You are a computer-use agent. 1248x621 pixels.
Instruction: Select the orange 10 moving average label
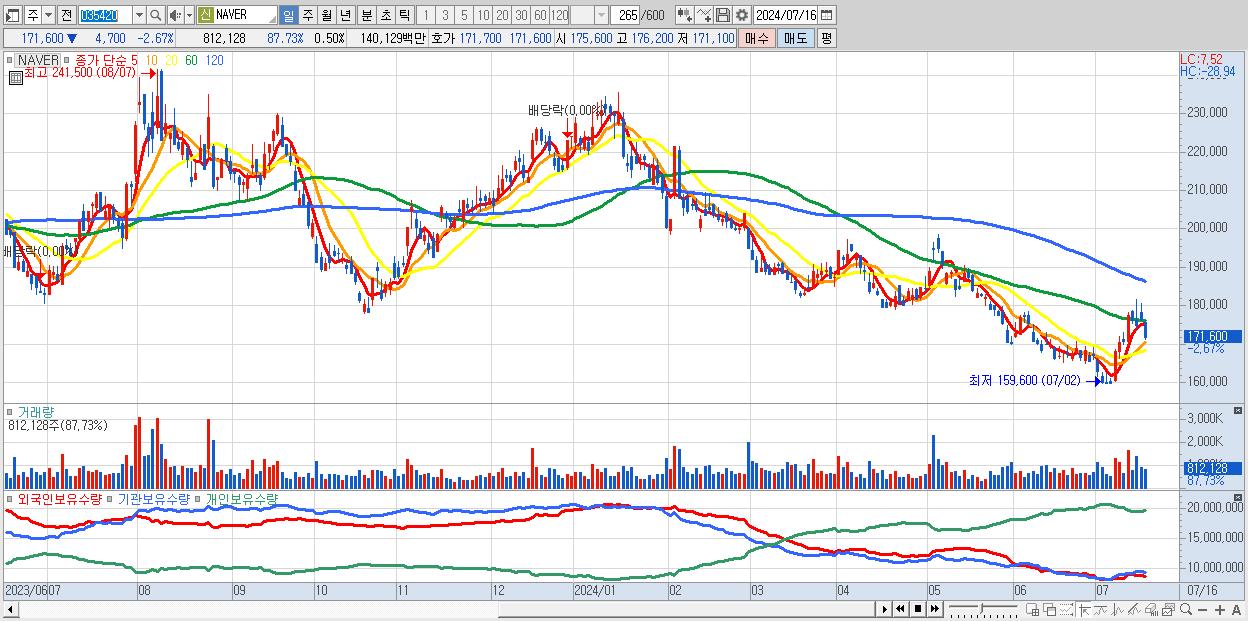pyautogui.click(x=151, y=60)
